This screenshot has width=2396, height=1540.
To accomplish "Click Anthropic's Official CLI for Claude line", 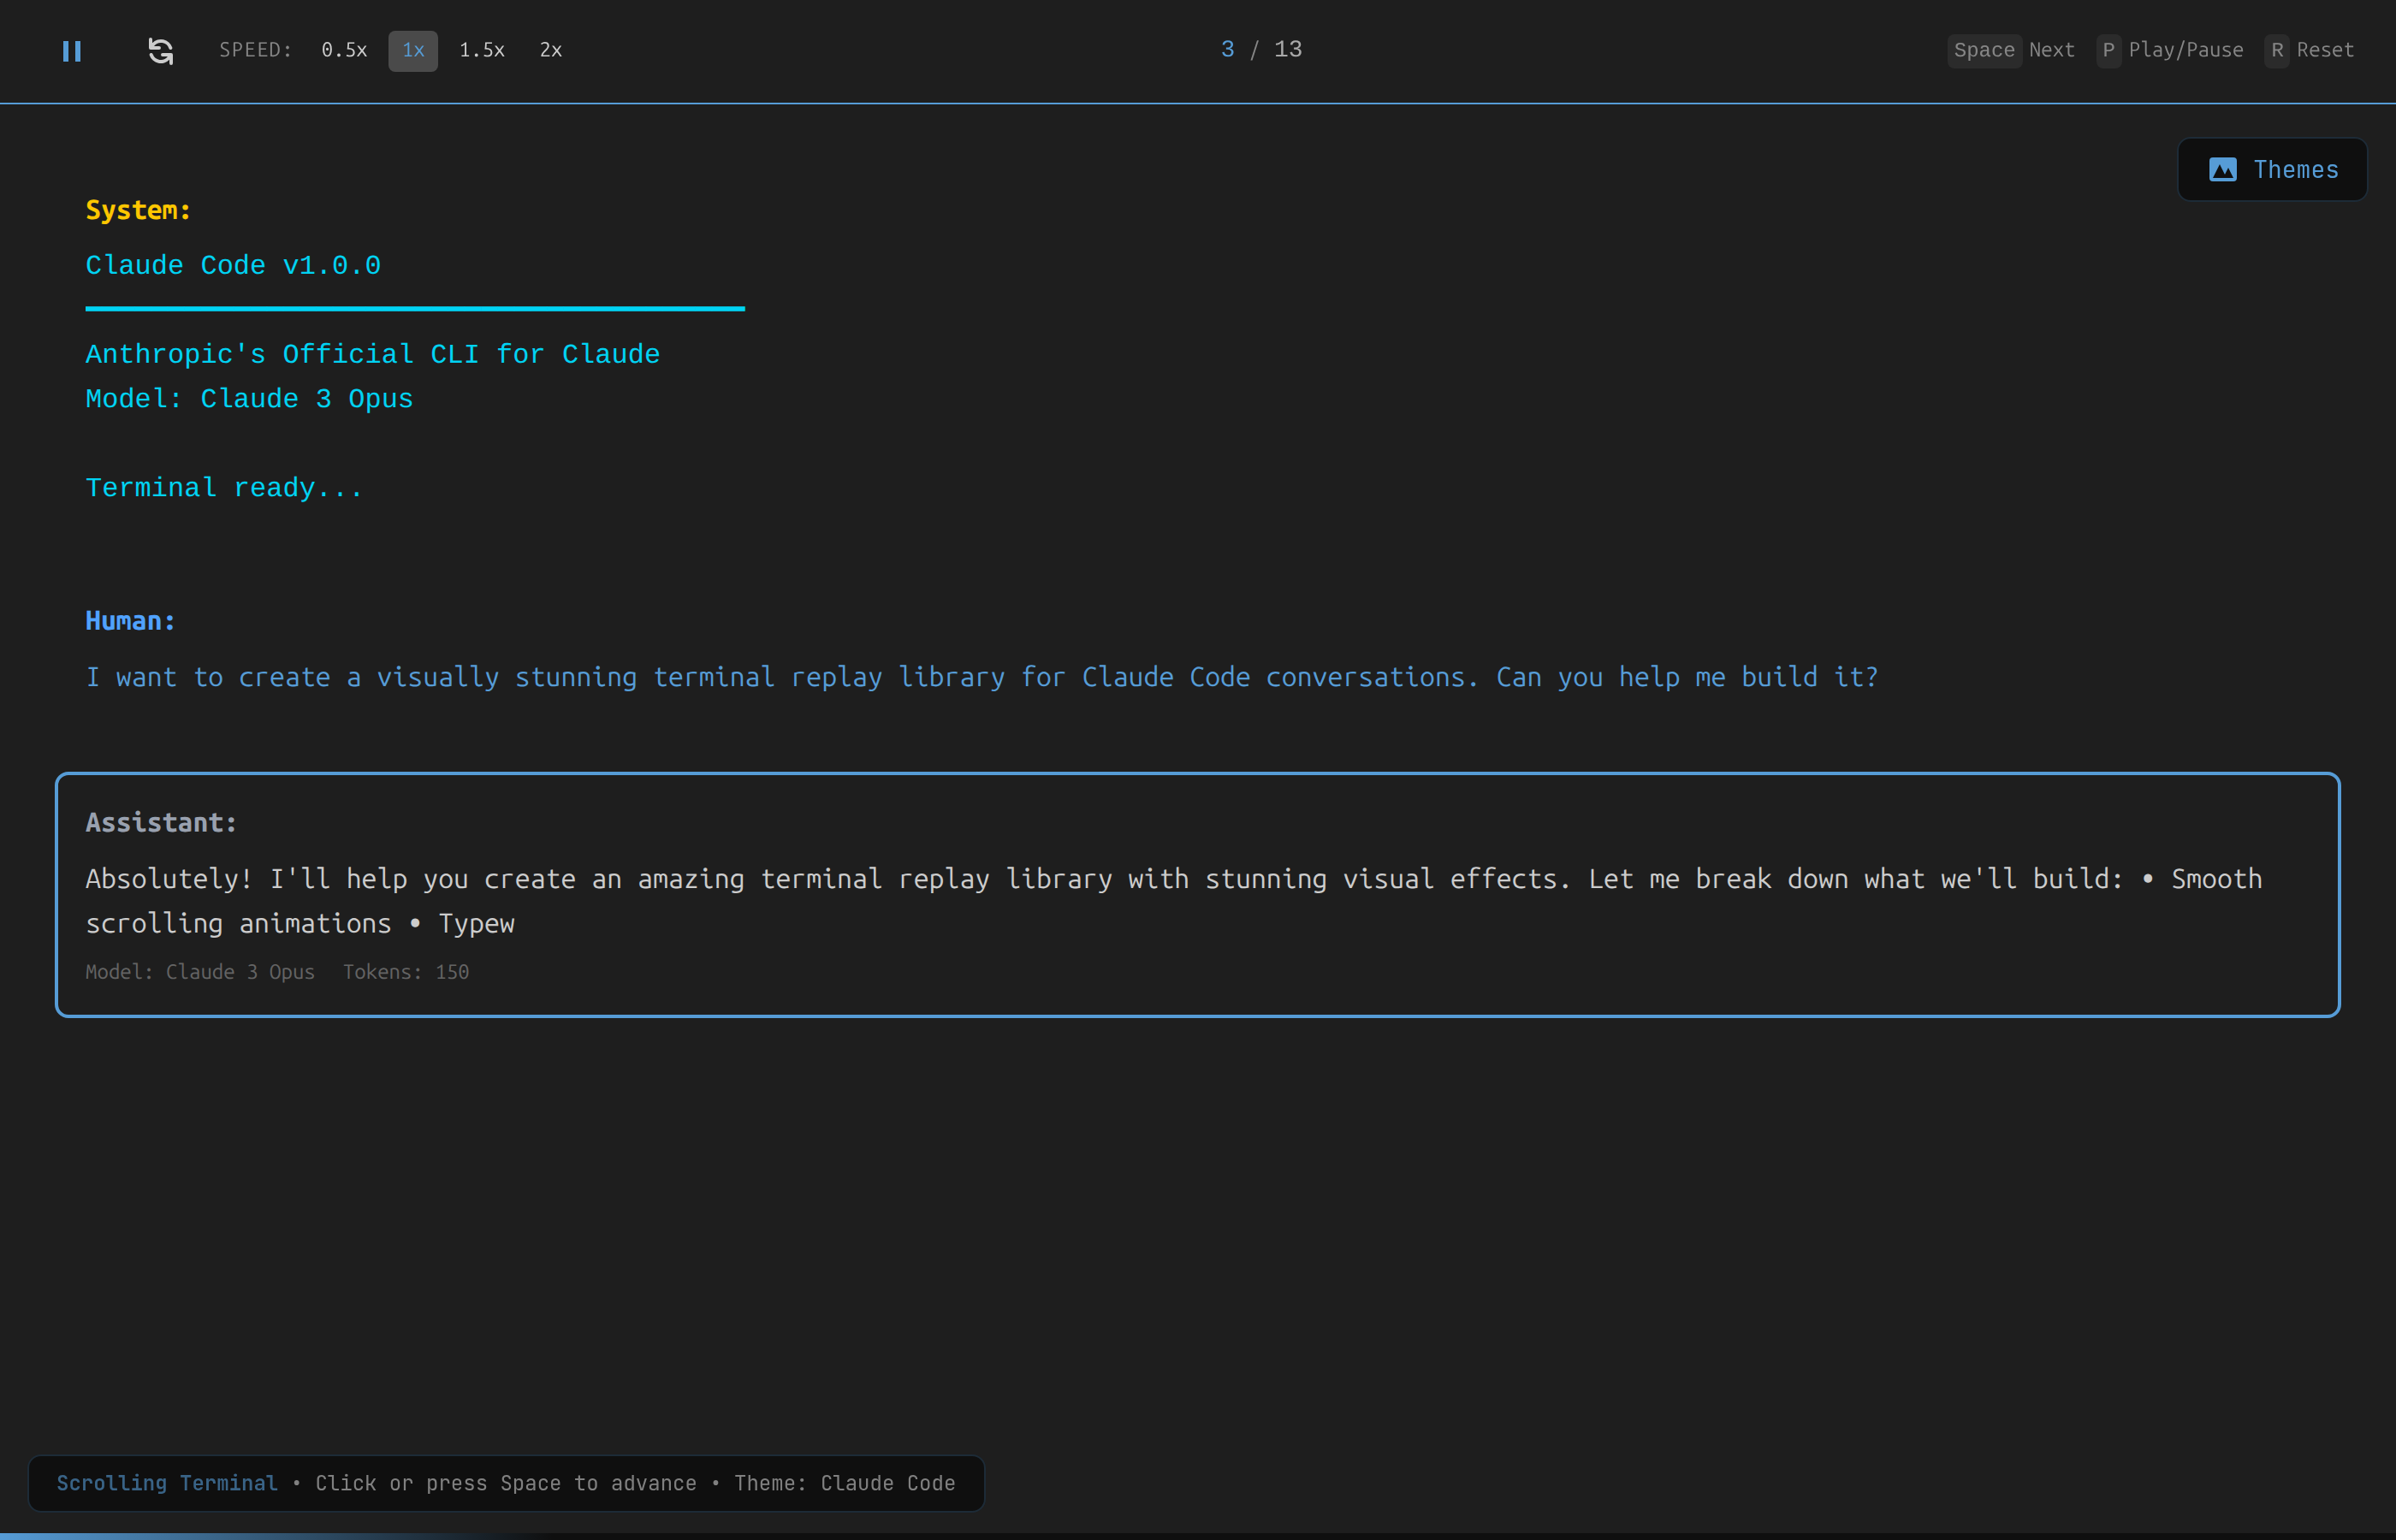I will pos(372,354).
